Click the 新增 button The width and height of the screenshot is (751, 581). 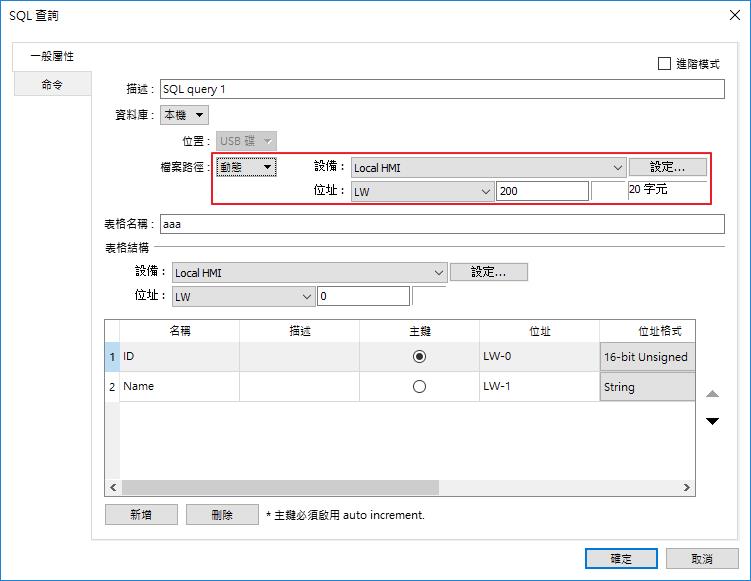141,515
